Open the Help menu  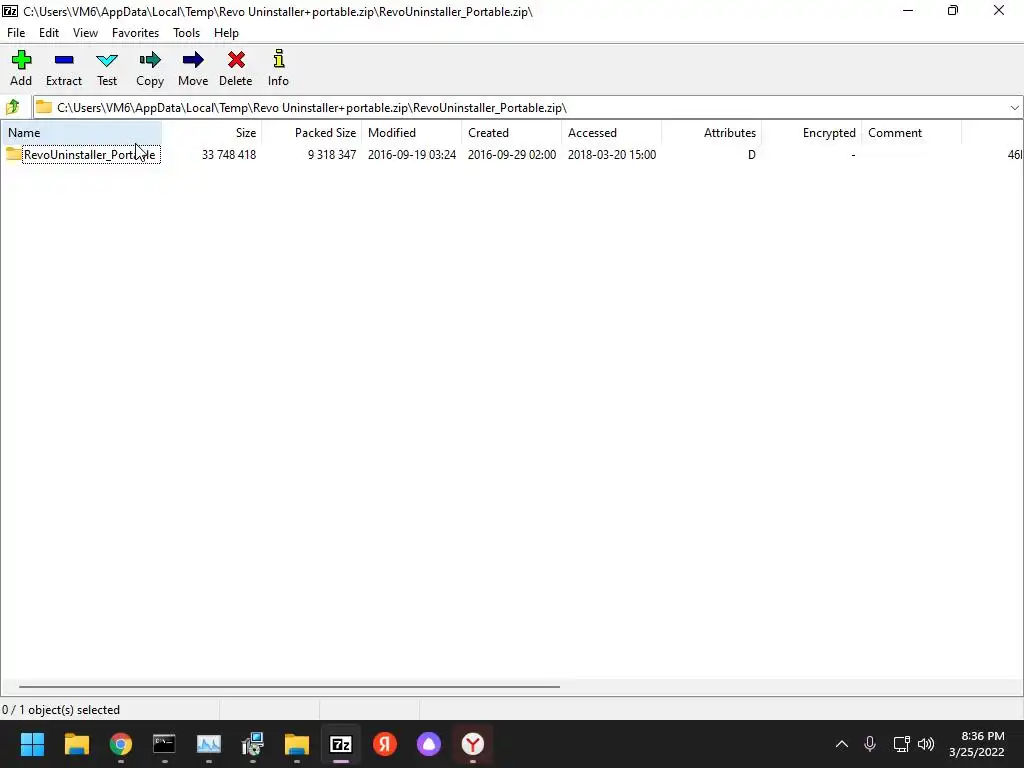226,33
